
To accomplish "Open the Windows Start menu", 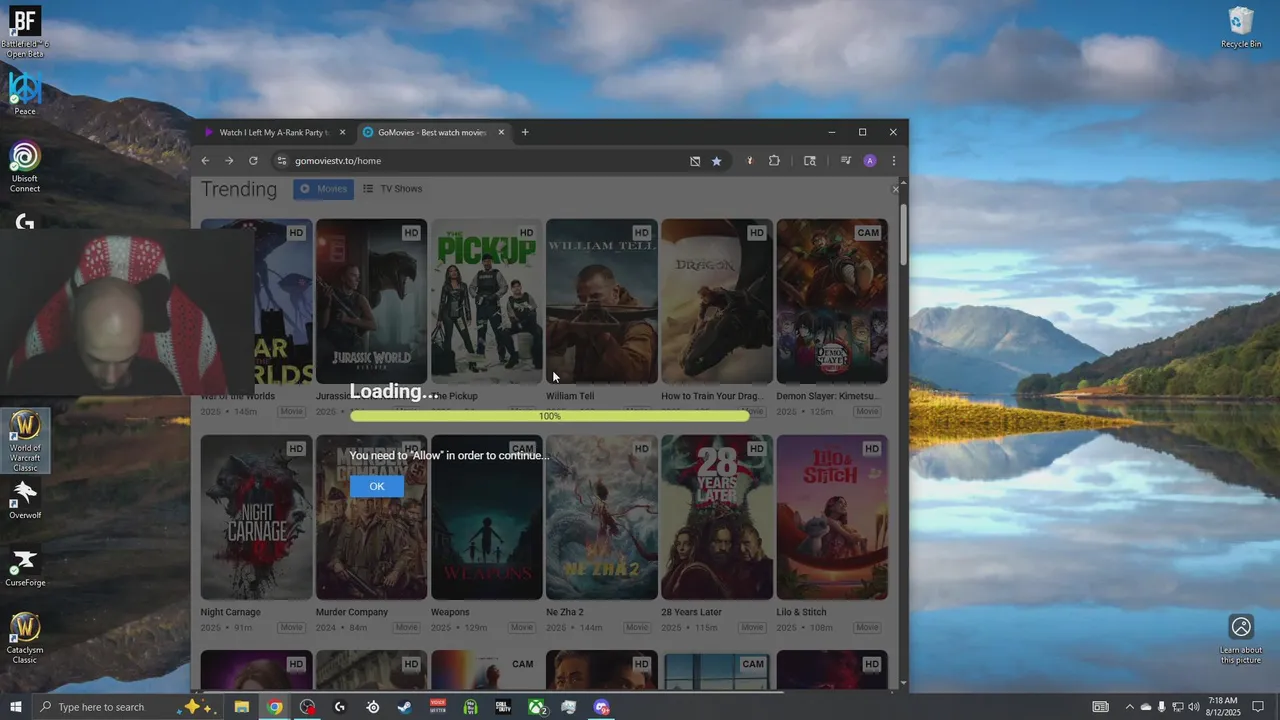I will click(x=16, y=707).
